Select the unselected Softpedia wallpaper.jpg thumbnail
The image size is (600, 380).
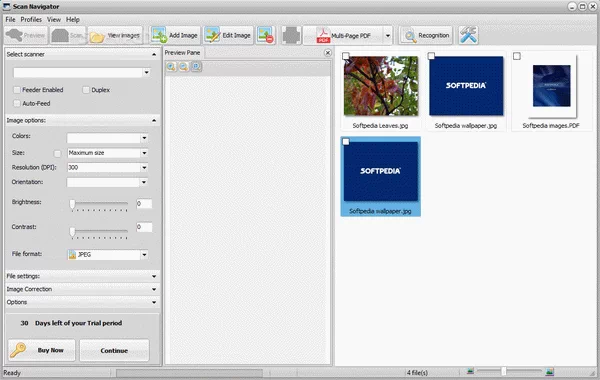[x=466, y=86]
